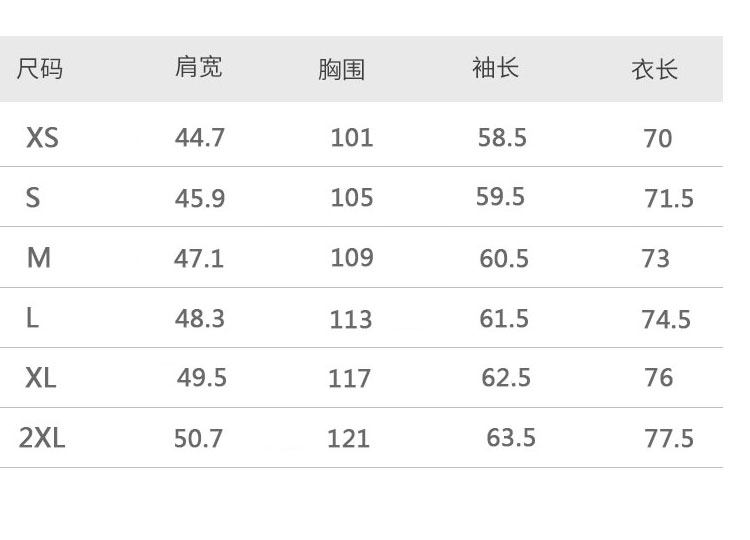
Task: Click sleeve length value 61.5
Action: pos(504,318)
